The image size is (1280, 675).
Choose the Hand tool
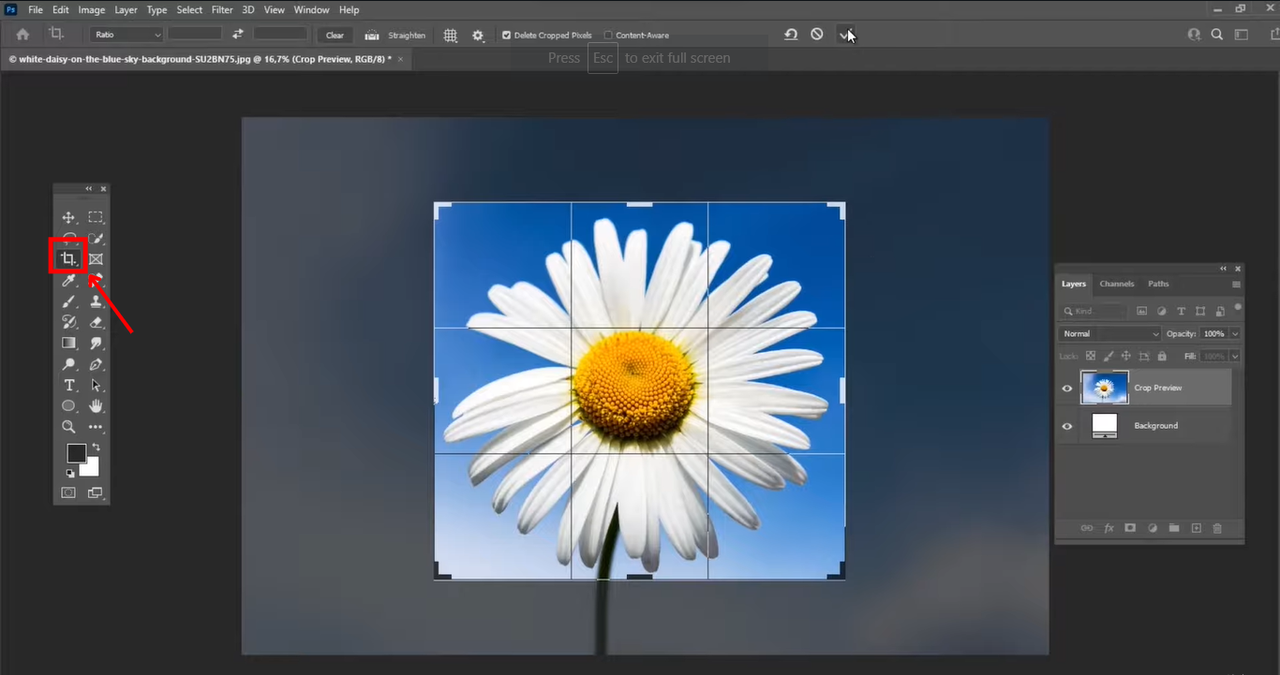[x=96, y=406]
